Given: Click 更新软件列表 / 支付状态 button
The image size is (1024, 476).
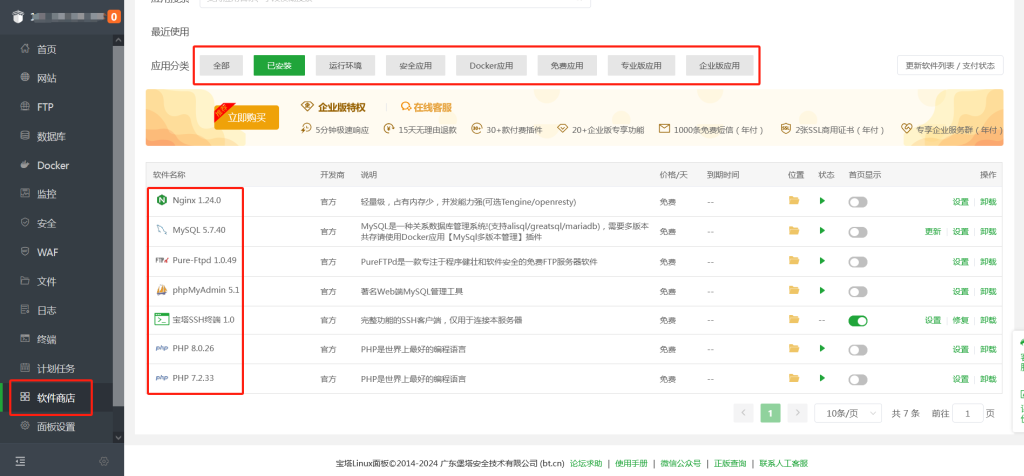Looking at the screenshot, I should pos(950,65).
